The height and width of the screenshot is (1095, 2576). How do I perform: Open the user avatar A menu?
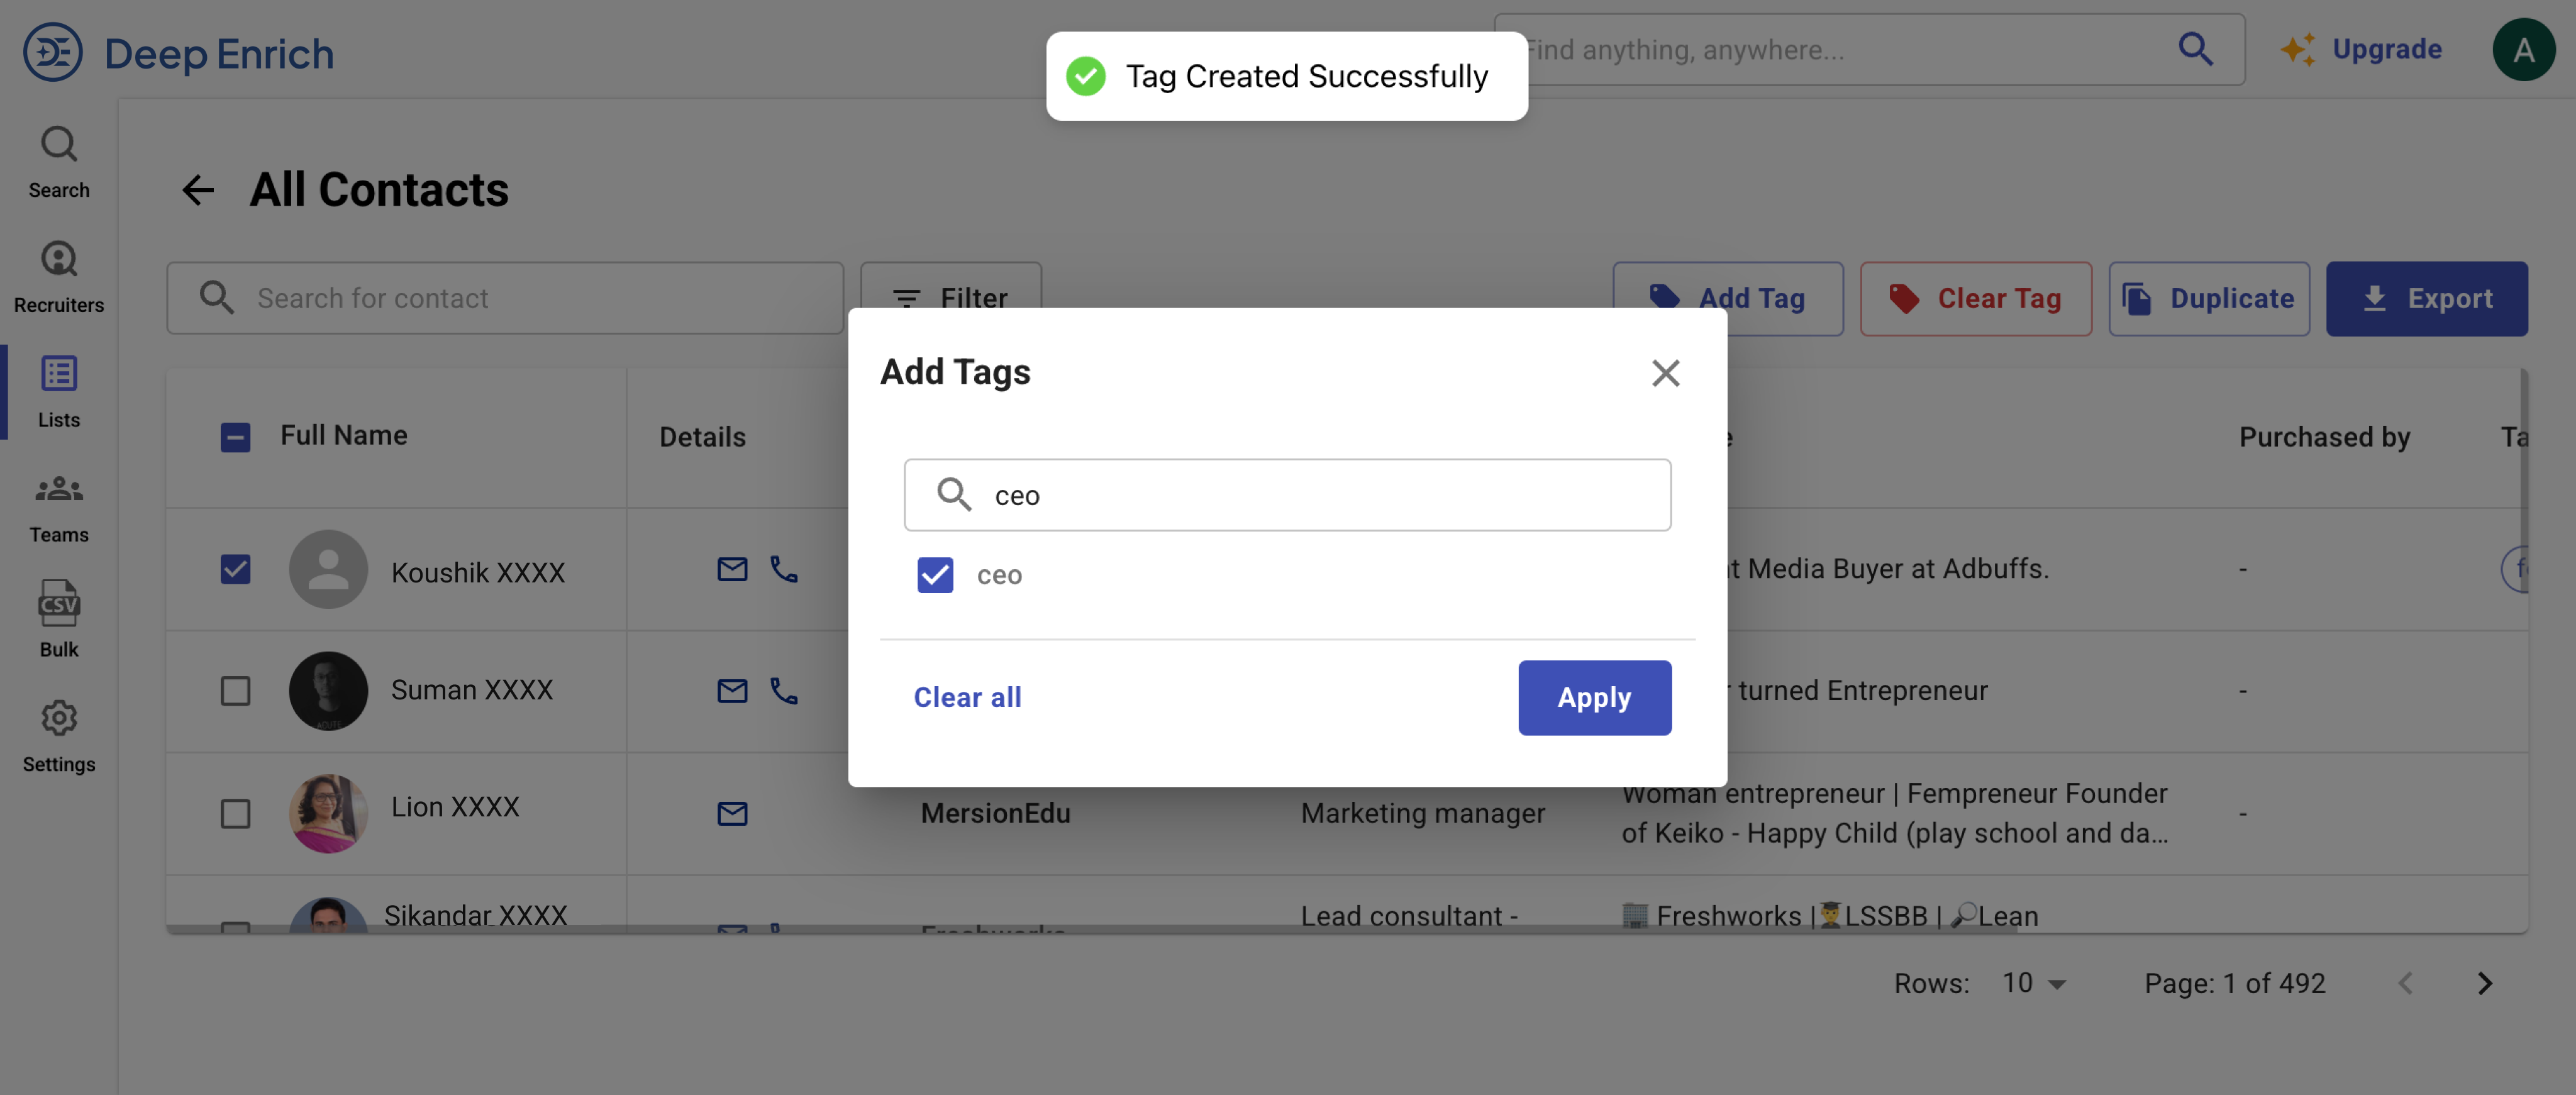point(2523,49)
